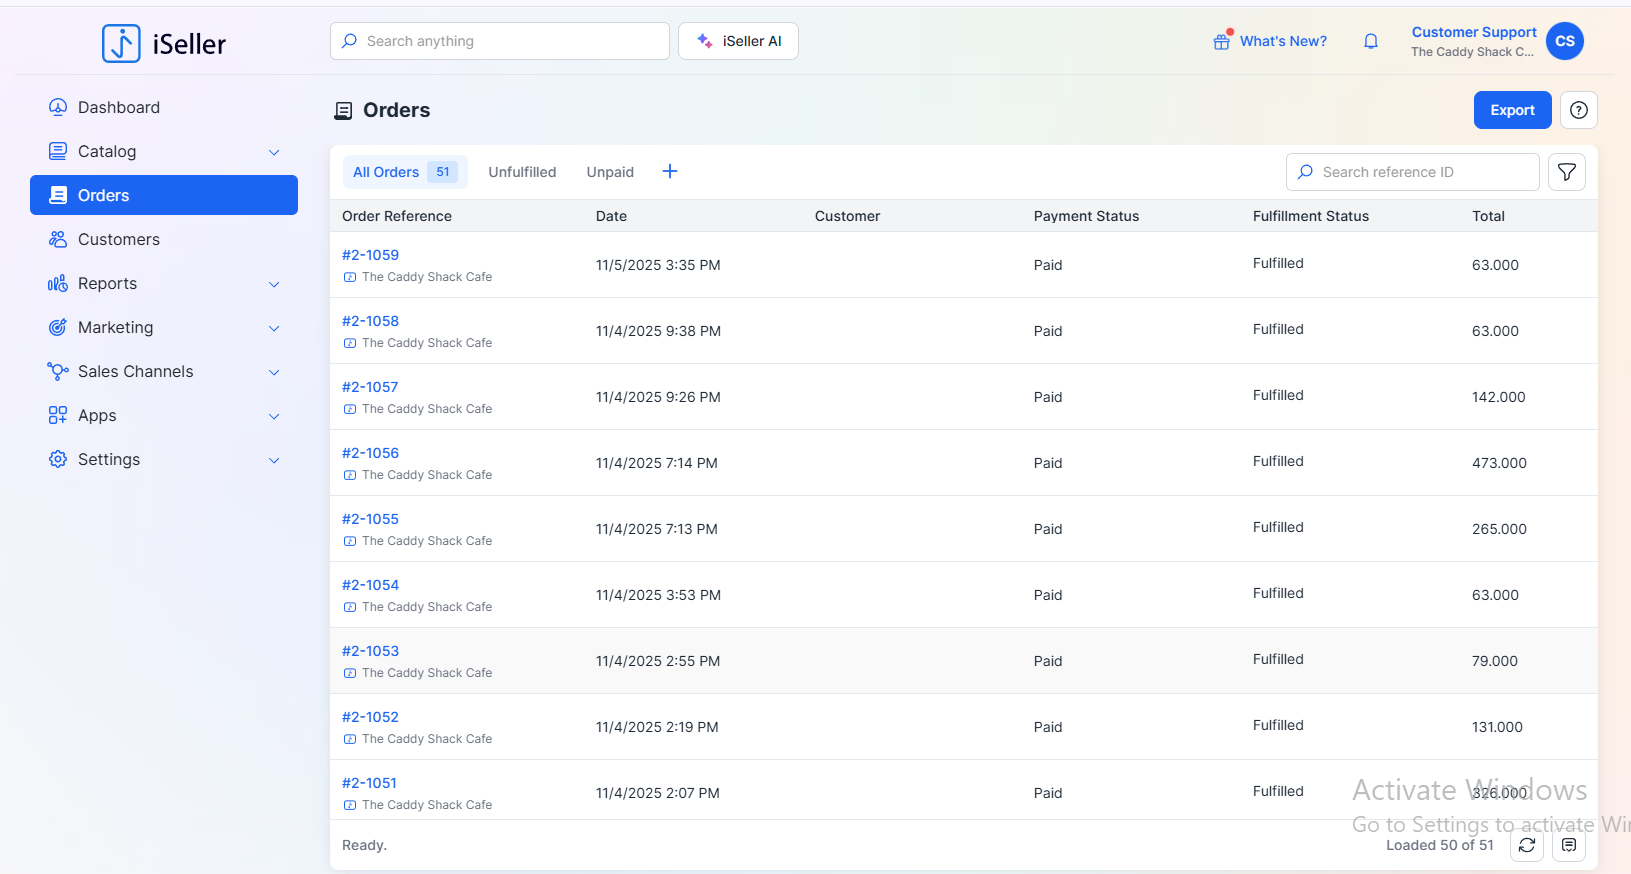The height and width of the screenshot is (874, 1631).
Task: Click the help question mark icon
Action: (1578, 110)
